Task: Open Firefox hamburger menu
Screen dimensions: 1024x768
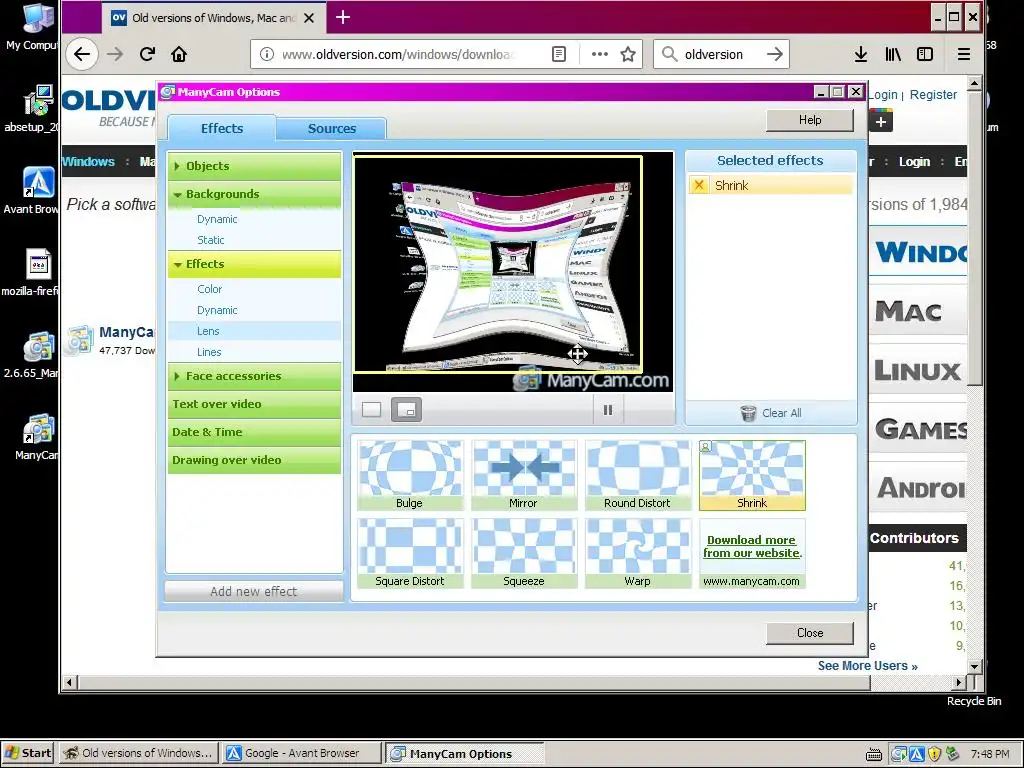Action: 964,54
